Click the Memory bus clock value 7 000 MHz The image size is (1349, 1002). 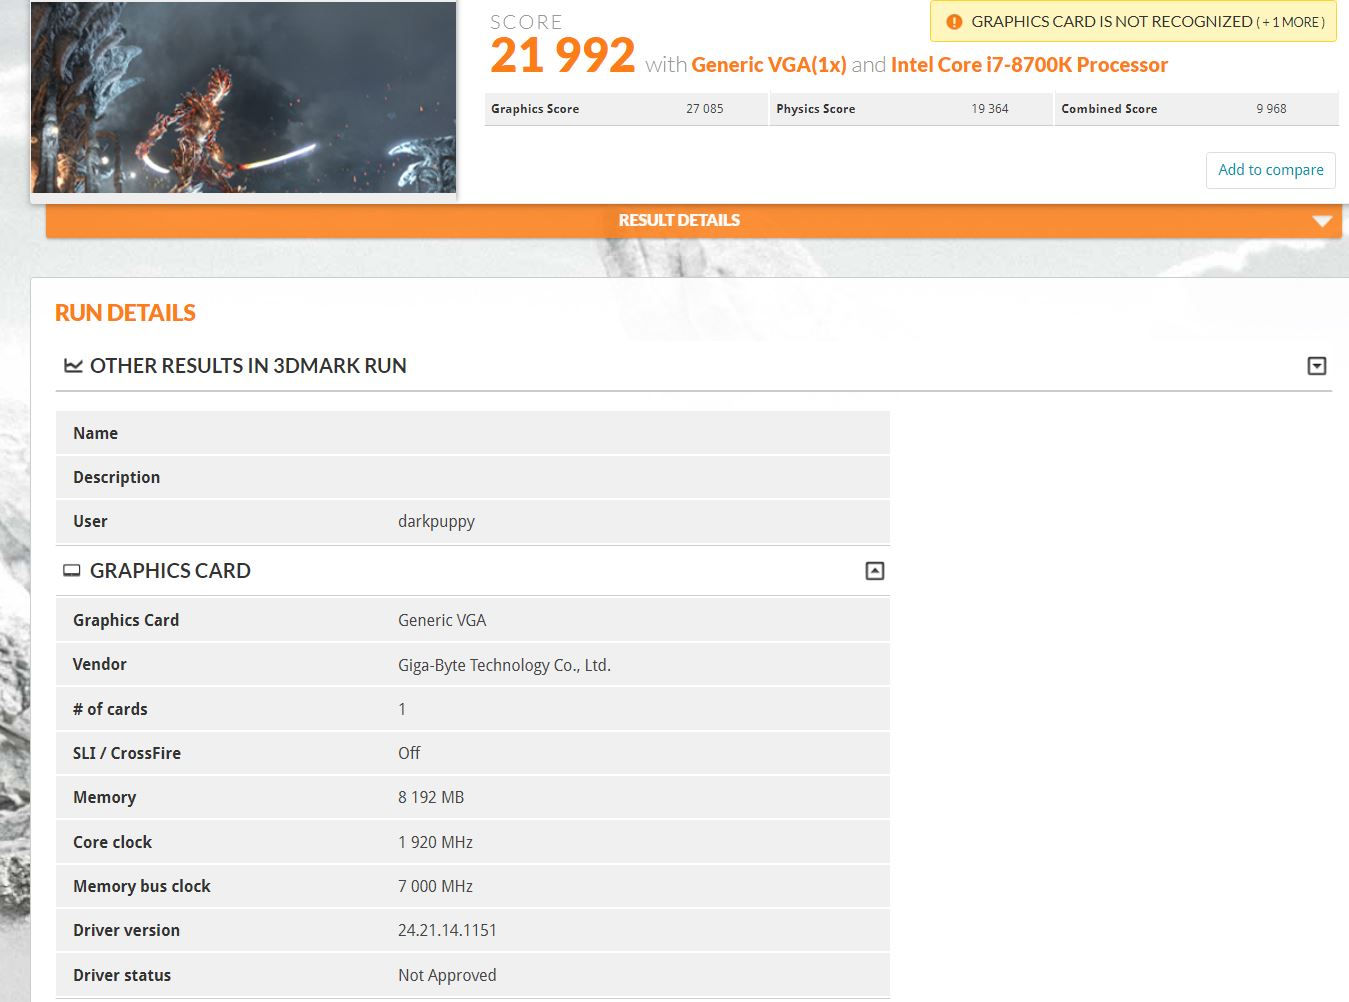point(435,886)
